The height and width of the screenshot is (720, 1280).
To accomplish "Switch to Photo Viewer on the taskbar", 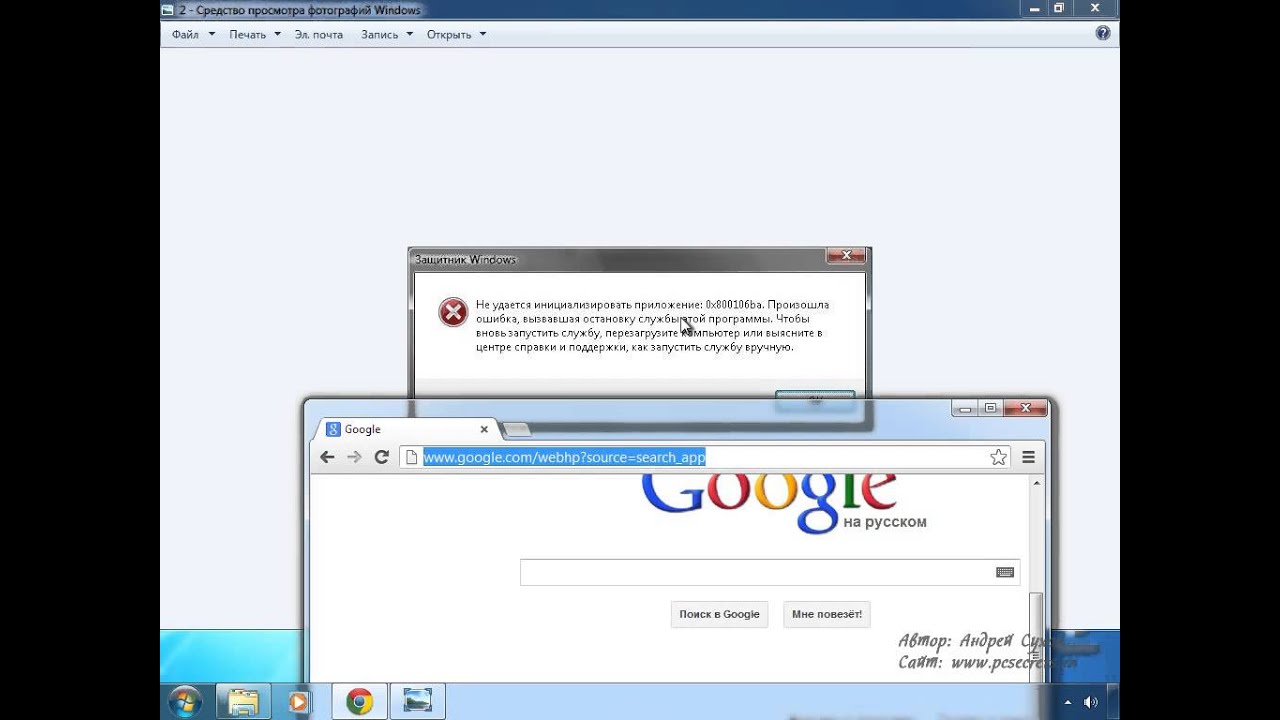I will click(x=417, y=702).
